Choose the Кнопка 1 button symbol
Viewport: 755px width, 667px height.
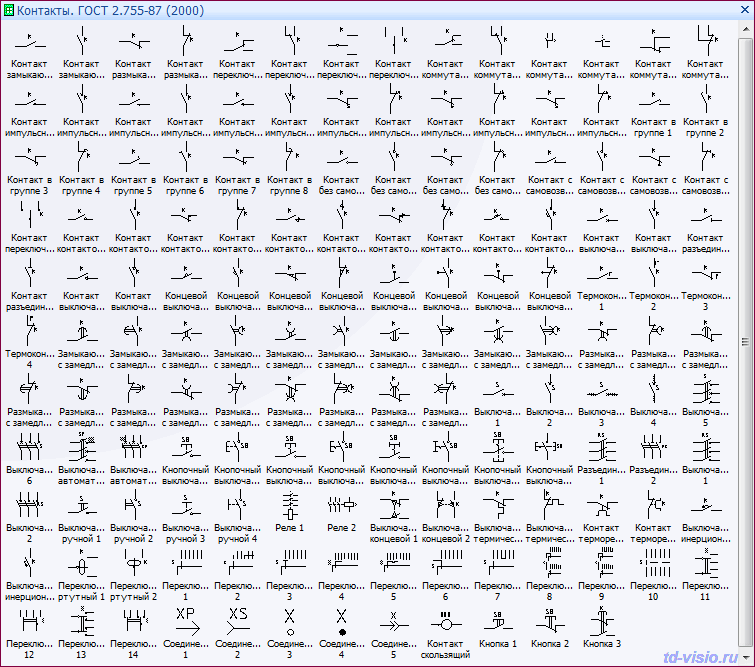[x=497, y=619]
